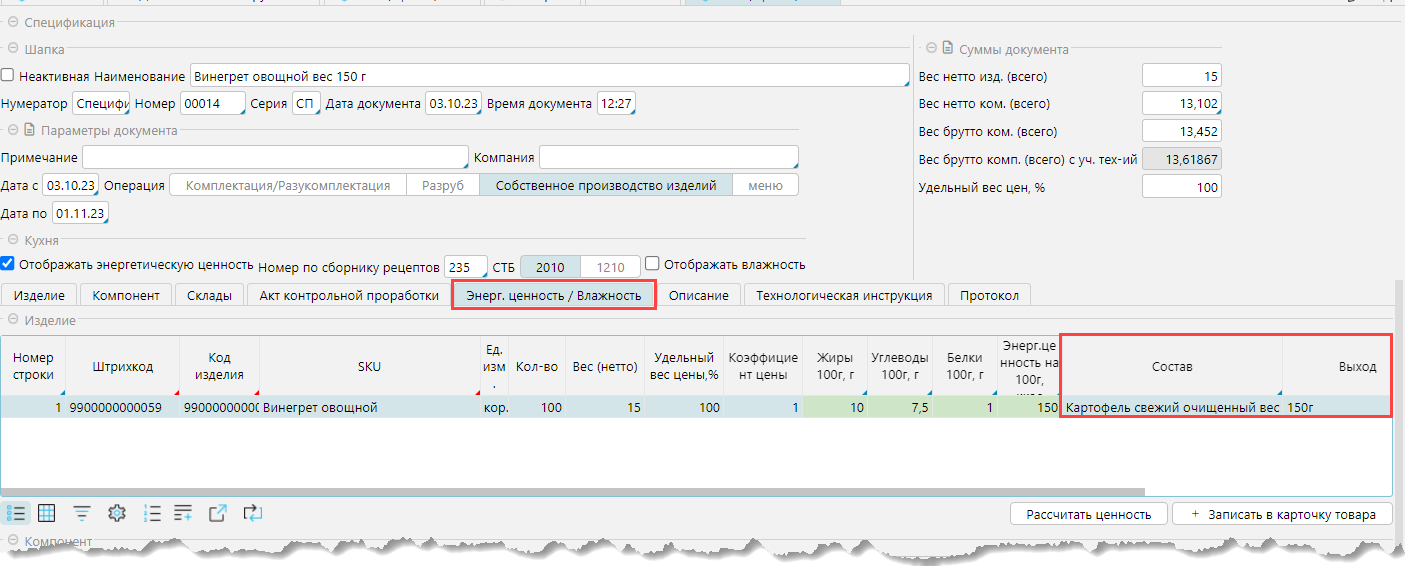Click the open in new window icon
The height and width of the screenshot is (566, 1405).
[x=218, y=513]
